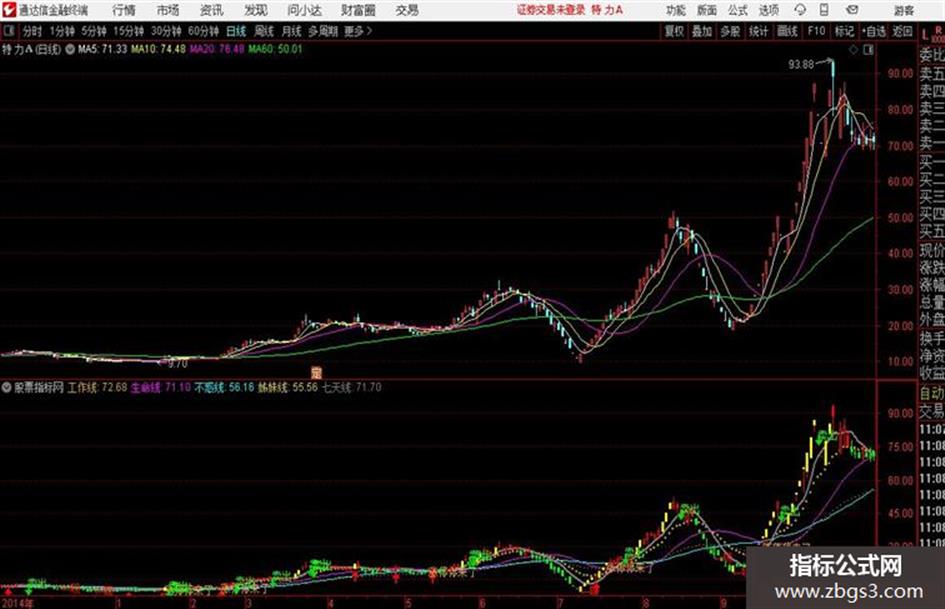Open the 市场 menu

click(168, 10)
